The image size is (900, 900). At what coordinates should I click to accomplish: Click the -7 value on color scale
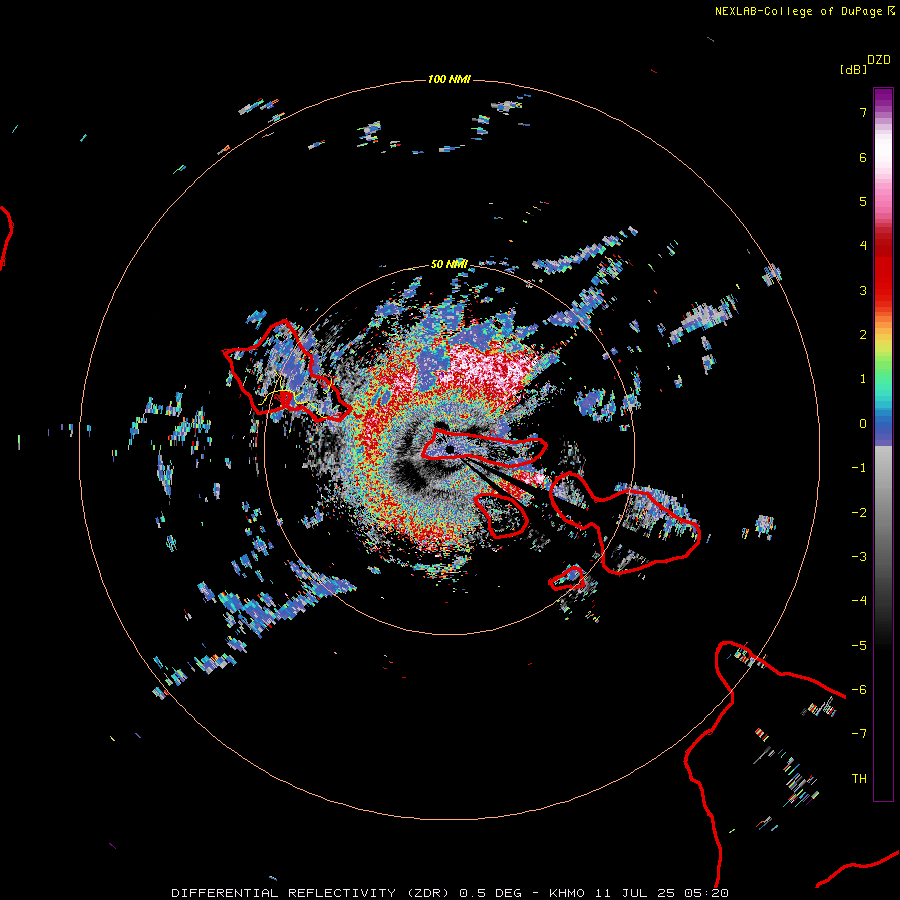[x=859, y=734]
